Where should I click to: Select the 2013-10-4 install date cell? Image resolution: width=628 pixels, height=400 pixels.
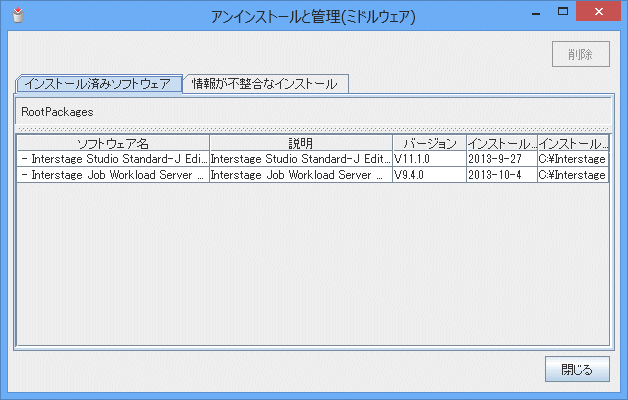501,175
